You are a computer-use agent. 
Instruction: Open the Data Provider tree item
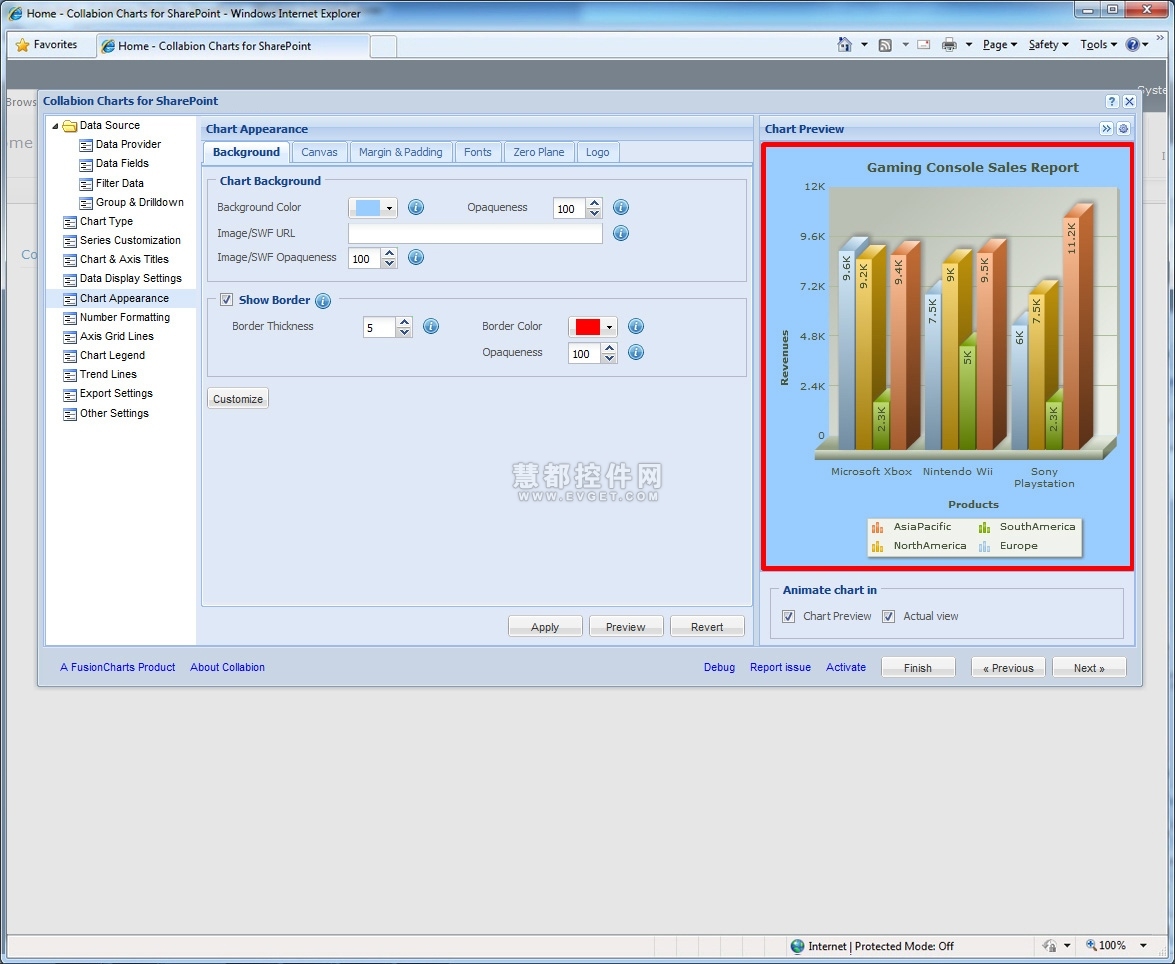pos(128,144)
